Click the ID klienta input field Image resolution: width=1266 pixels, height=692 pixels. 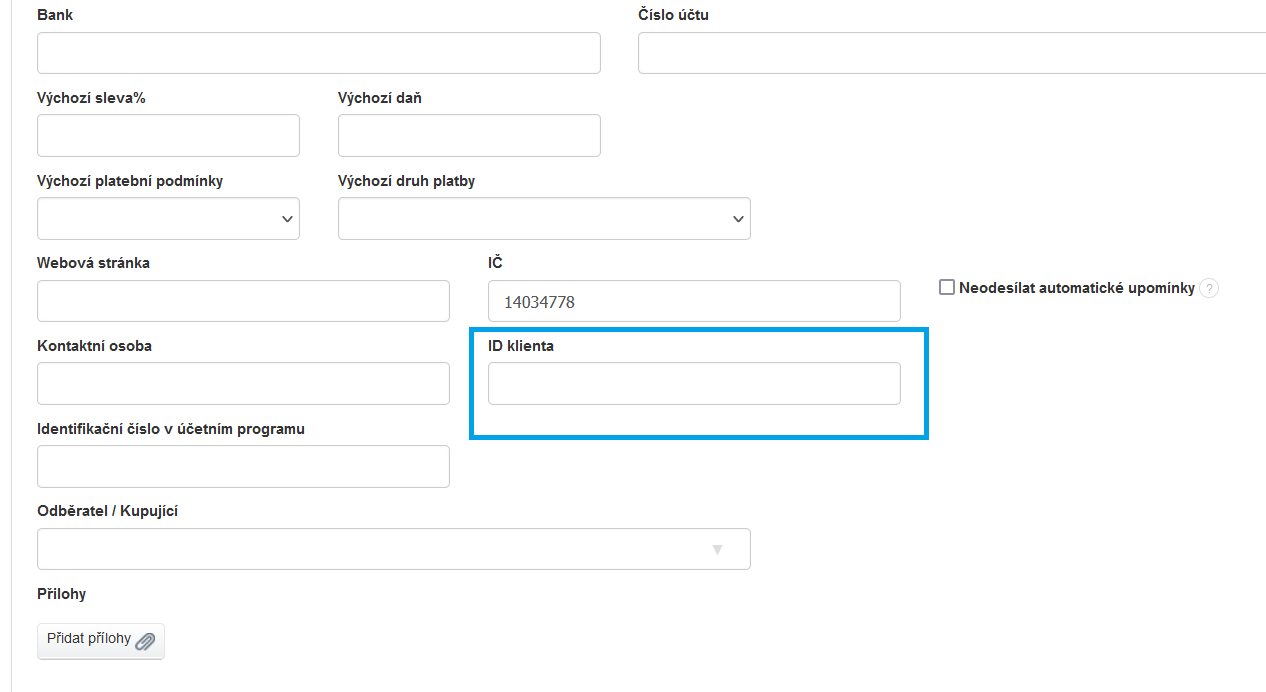tap(694, 384)
